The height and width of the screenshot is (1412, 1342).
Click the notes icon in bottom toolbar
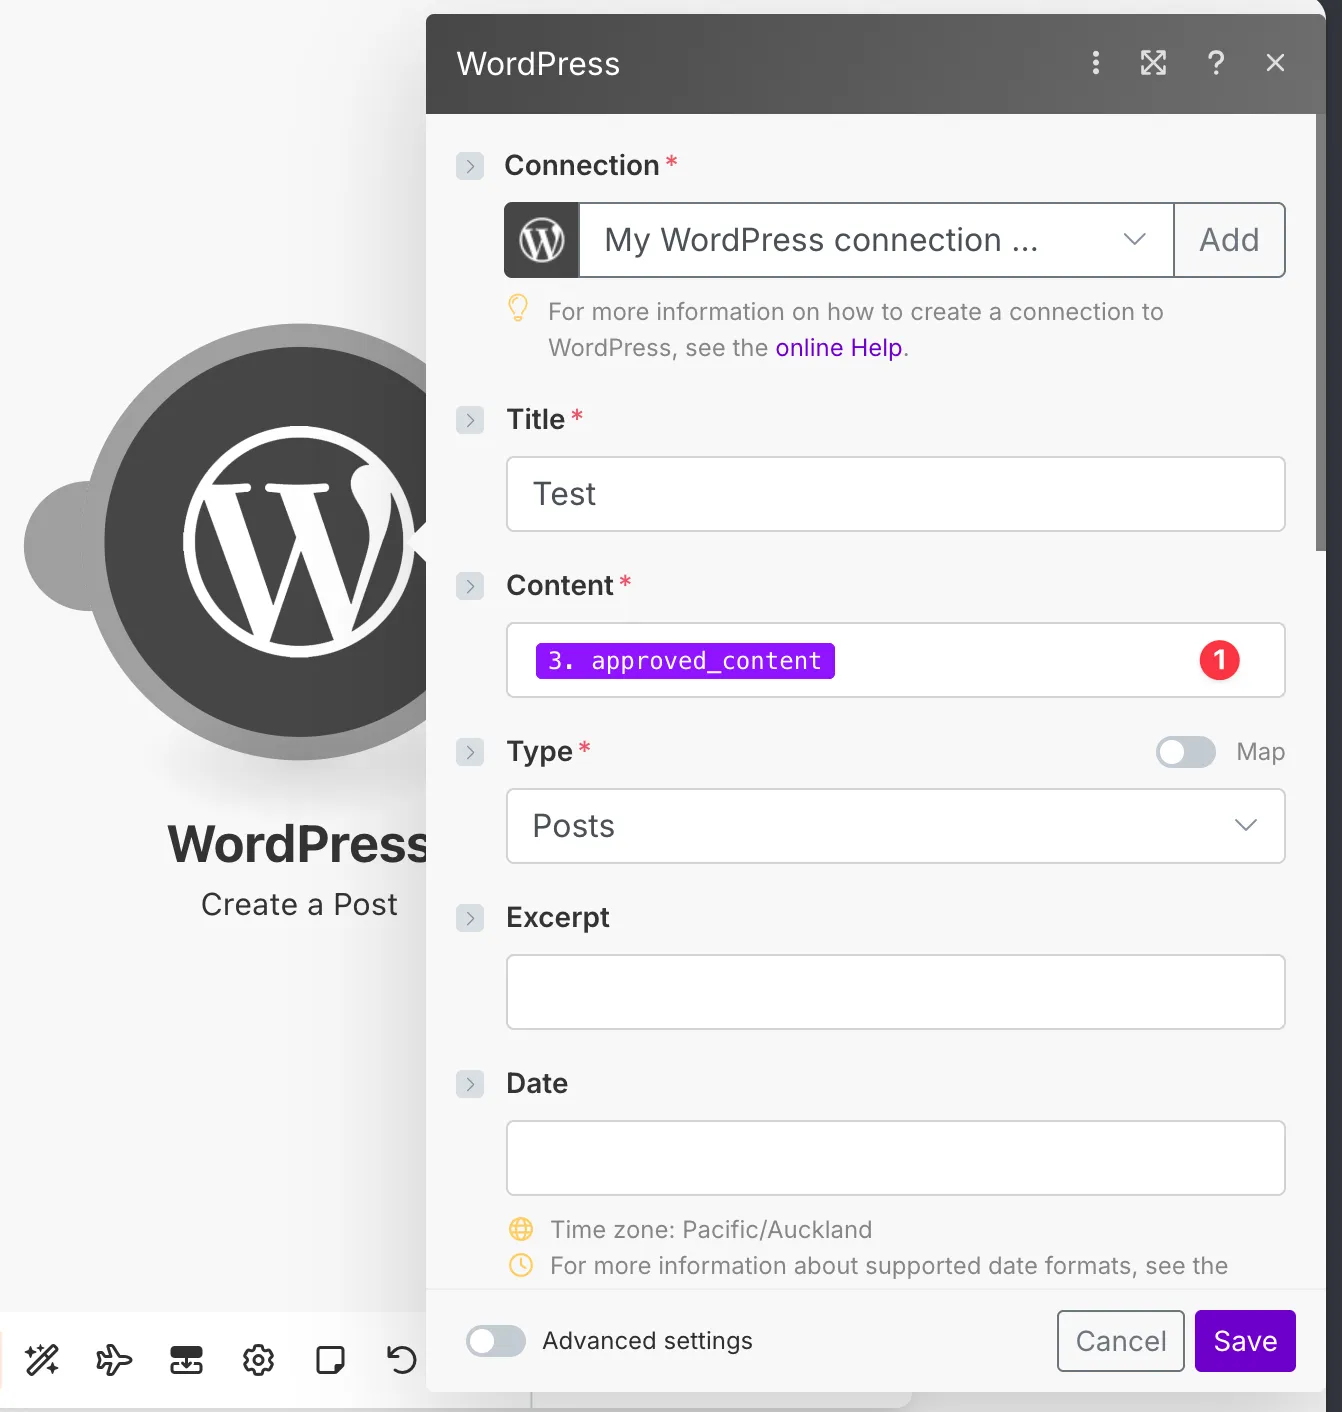[330, 1360]
